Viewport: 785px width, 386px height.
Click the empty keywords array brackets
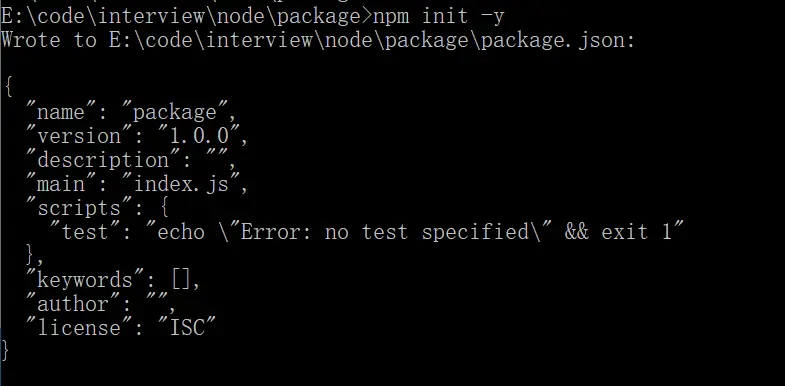pos(180,280)
